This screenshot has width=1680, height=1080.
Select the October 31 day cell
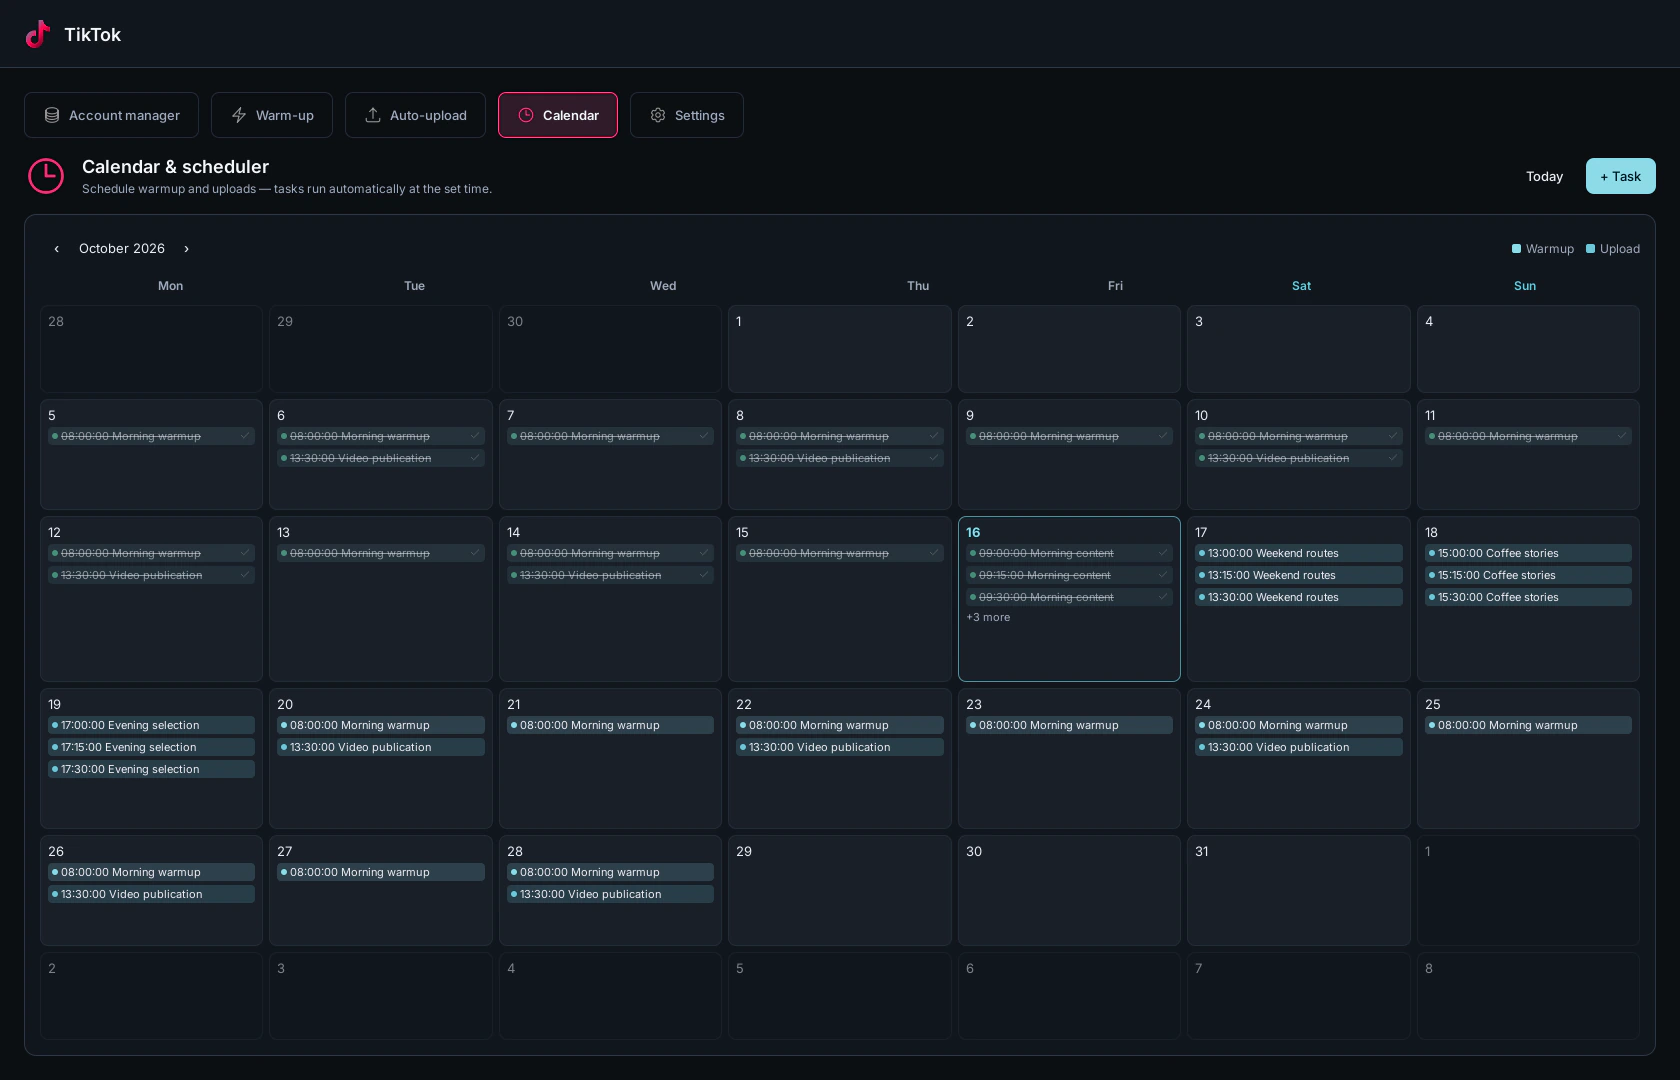[x=1298, y=890]
